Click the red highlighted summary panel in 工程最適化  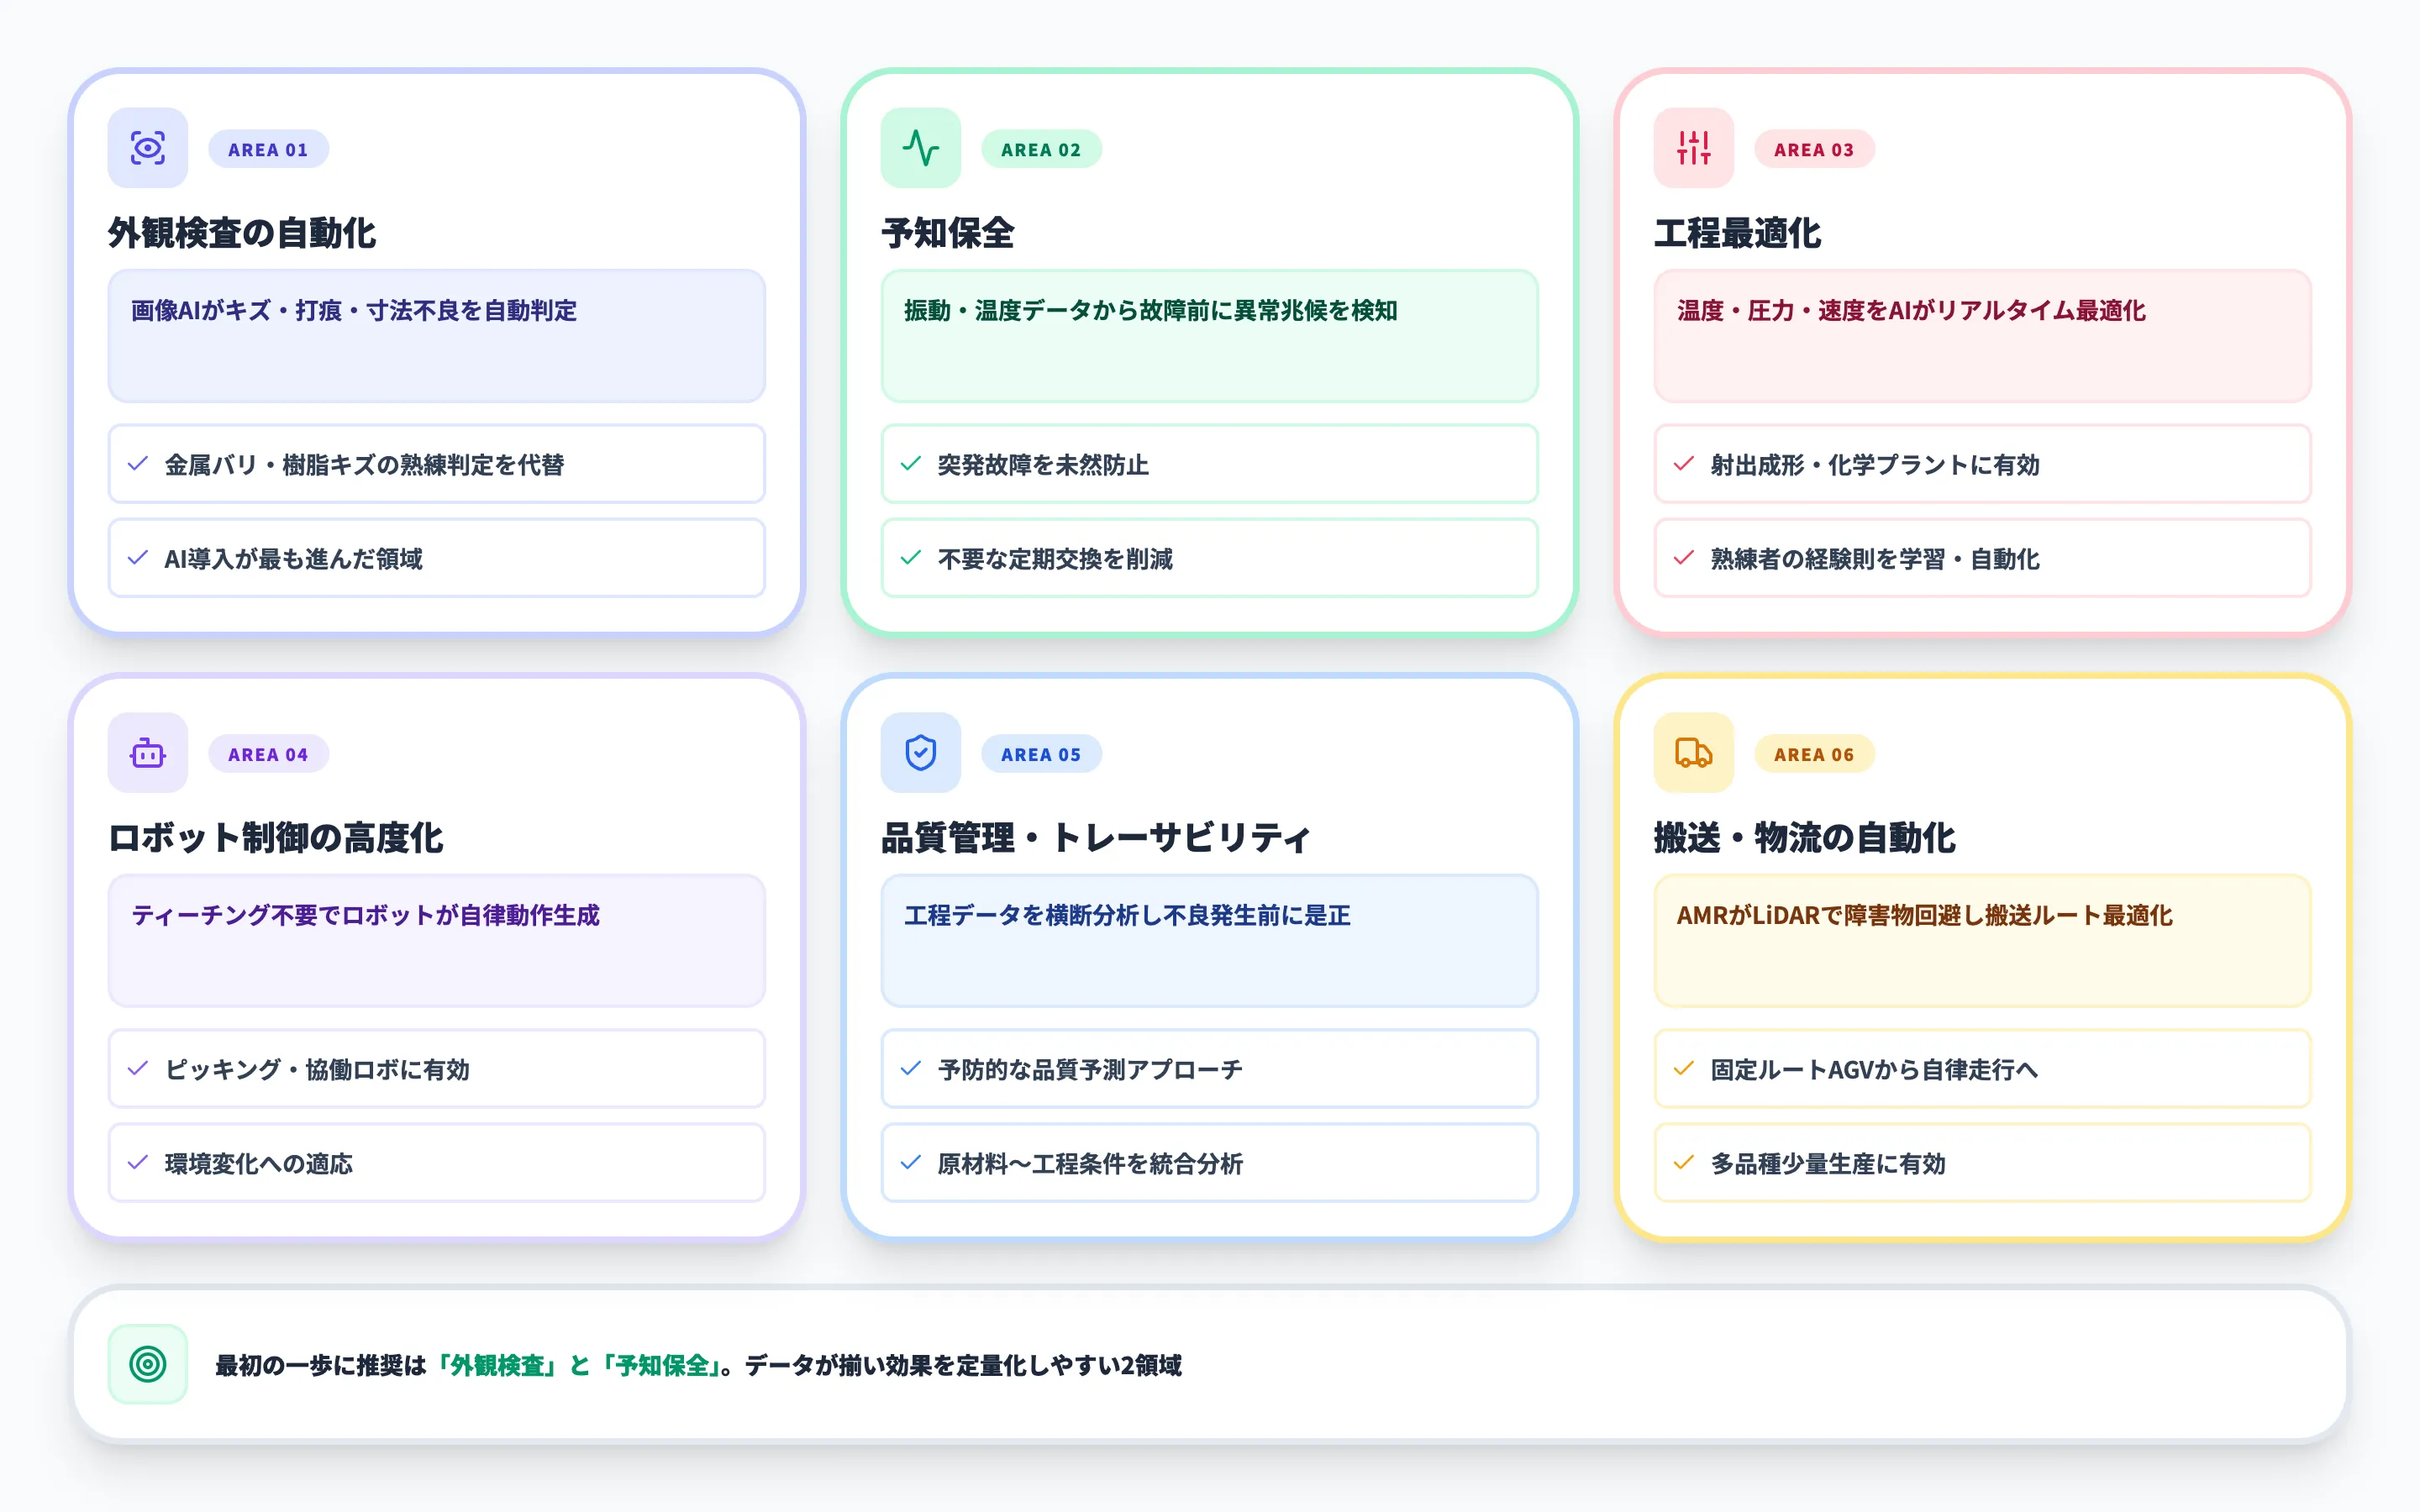pos(1982,337)
